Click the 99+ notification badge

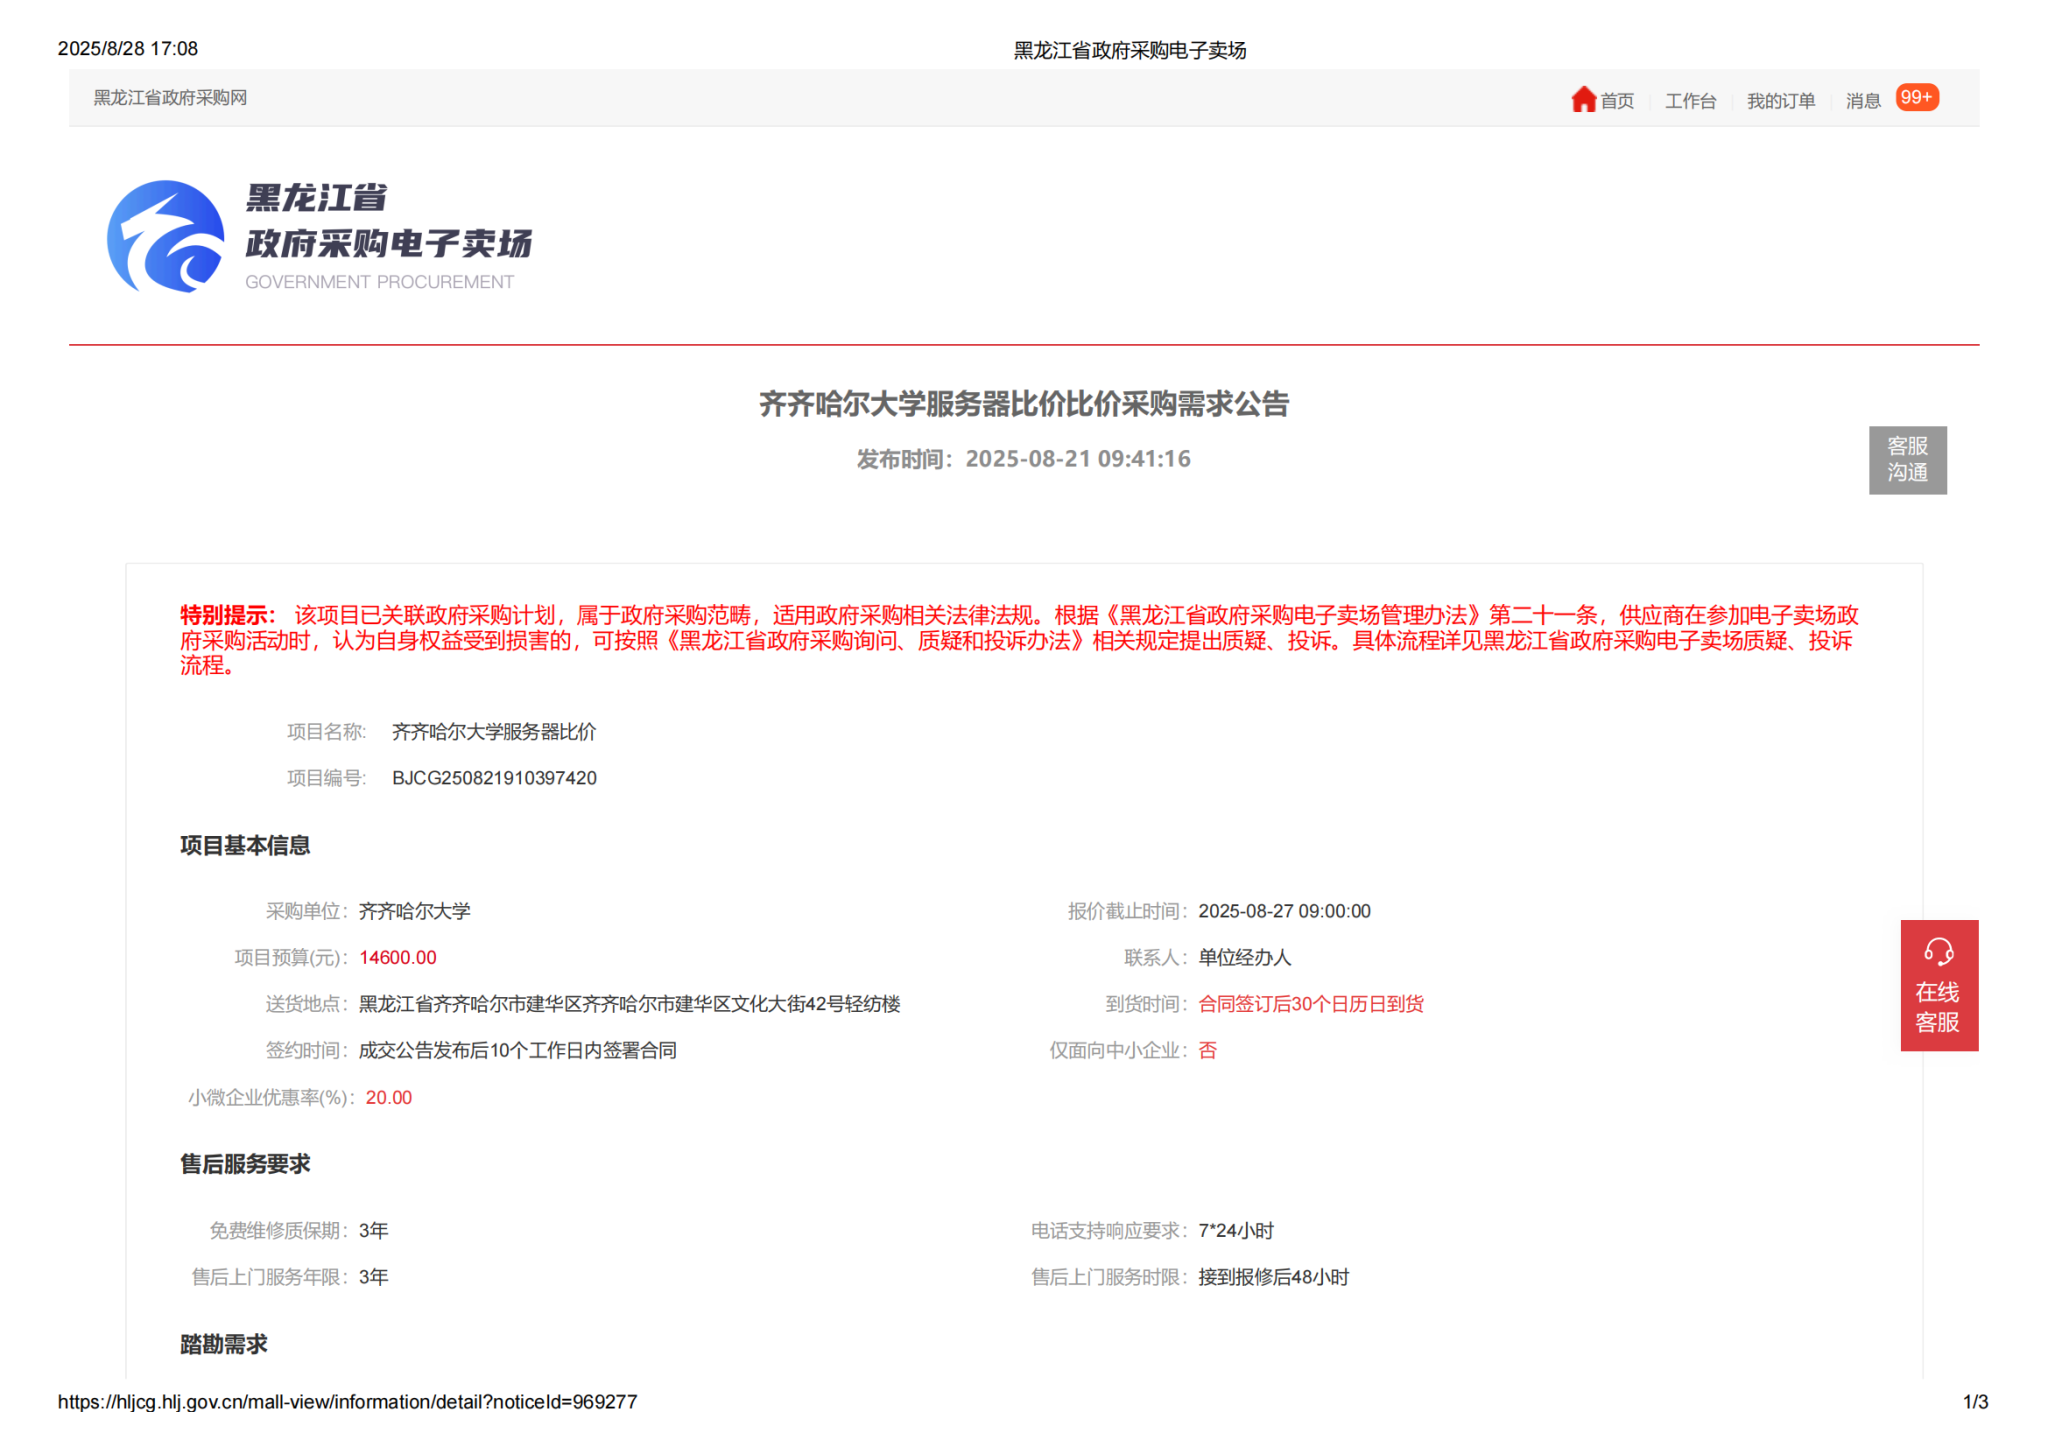(1917, 98)
